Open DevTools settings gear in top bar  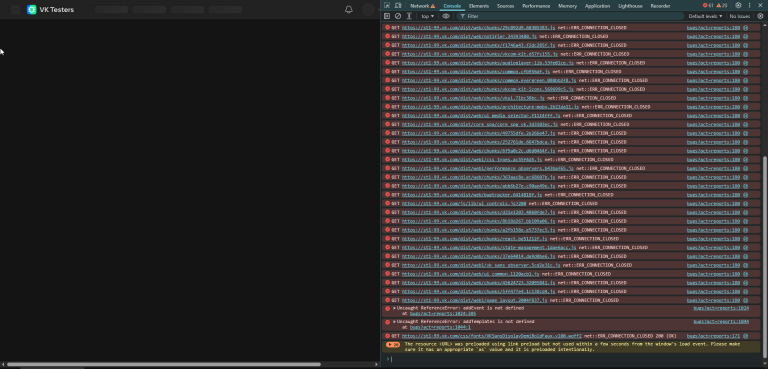click(x=738, y=5)
